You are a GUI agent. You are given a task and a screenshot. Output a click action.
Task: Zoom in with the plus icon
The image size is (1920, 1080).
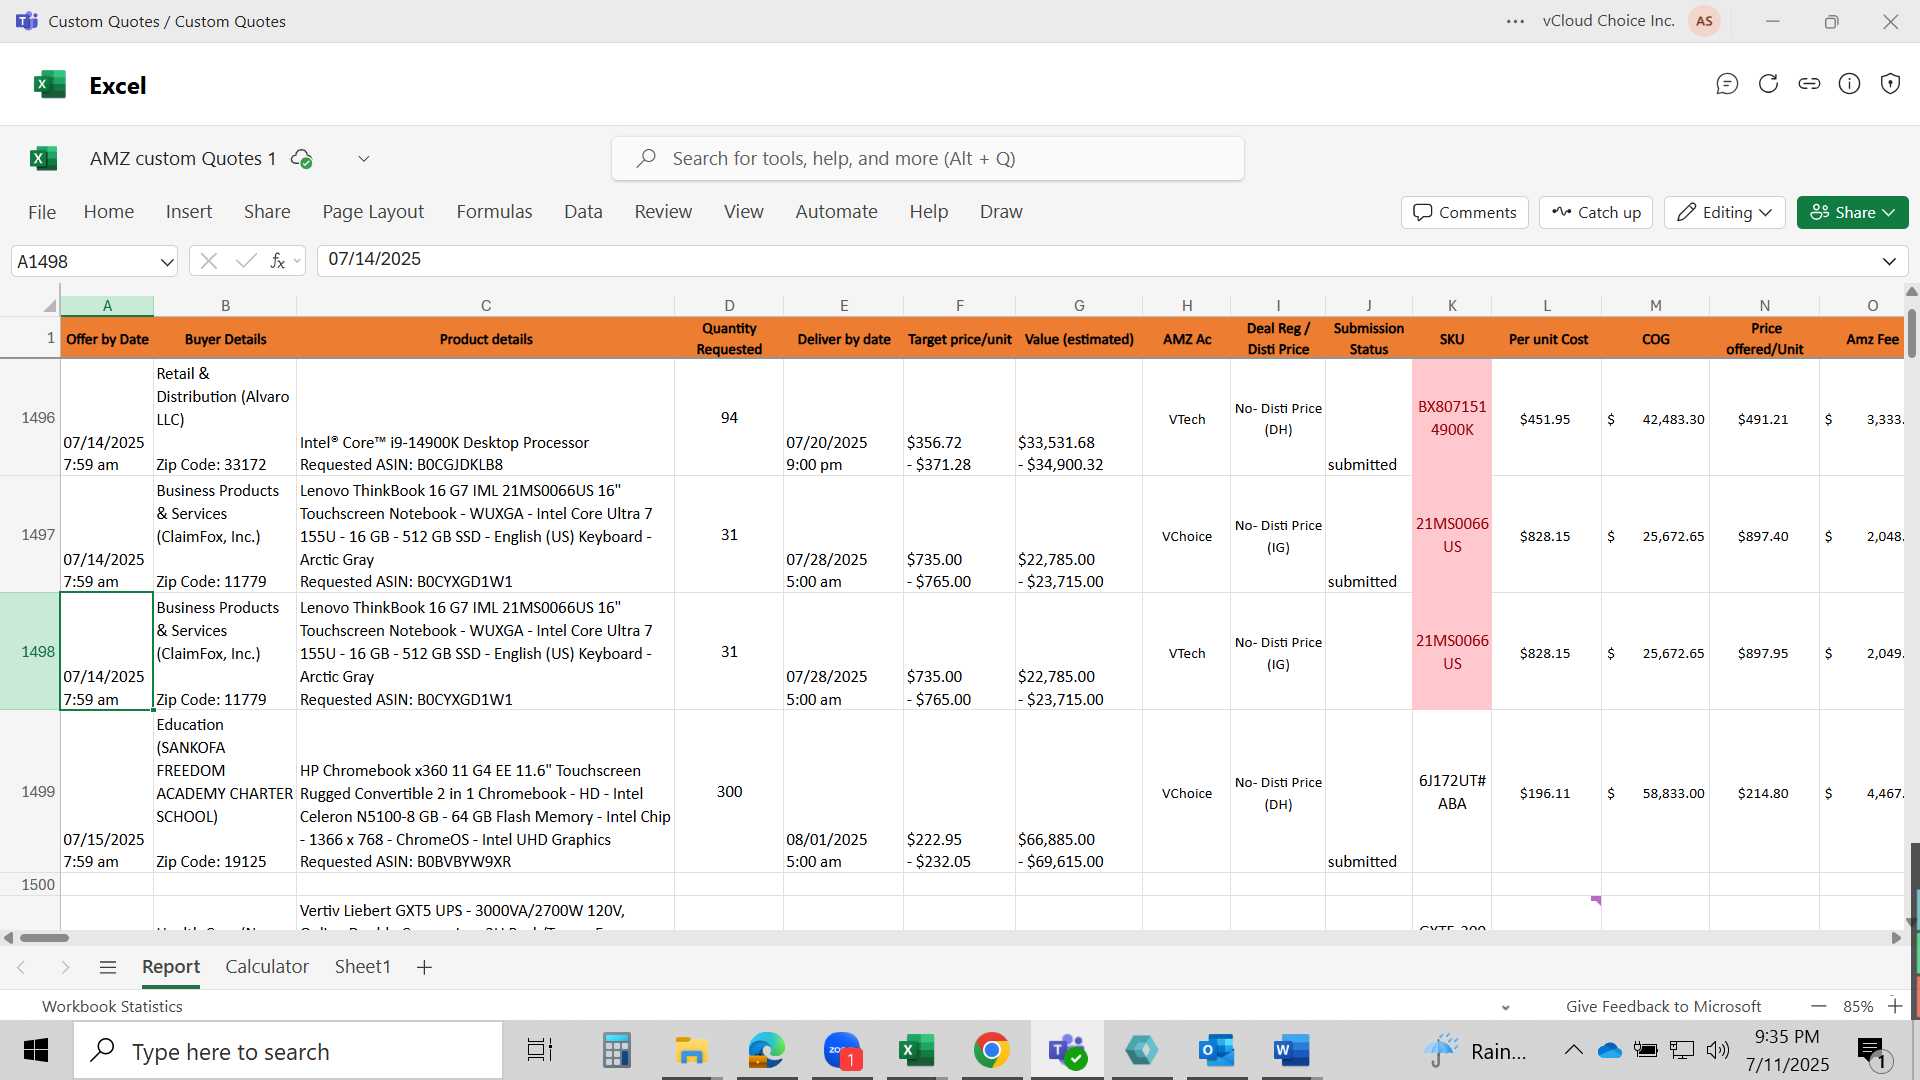click(x=1895, y=1006)
